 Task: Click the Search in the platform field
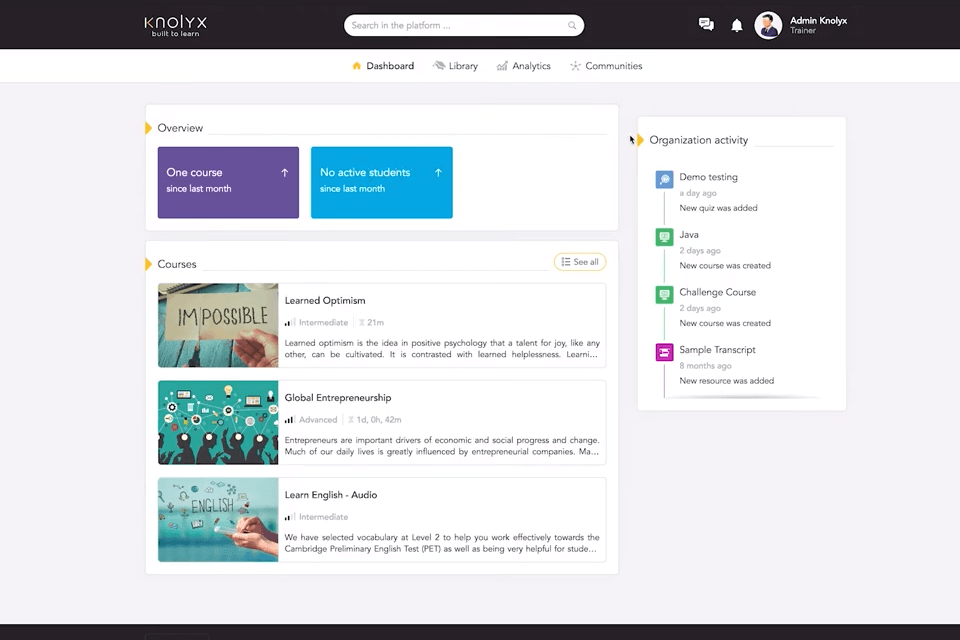coord(464,26)
